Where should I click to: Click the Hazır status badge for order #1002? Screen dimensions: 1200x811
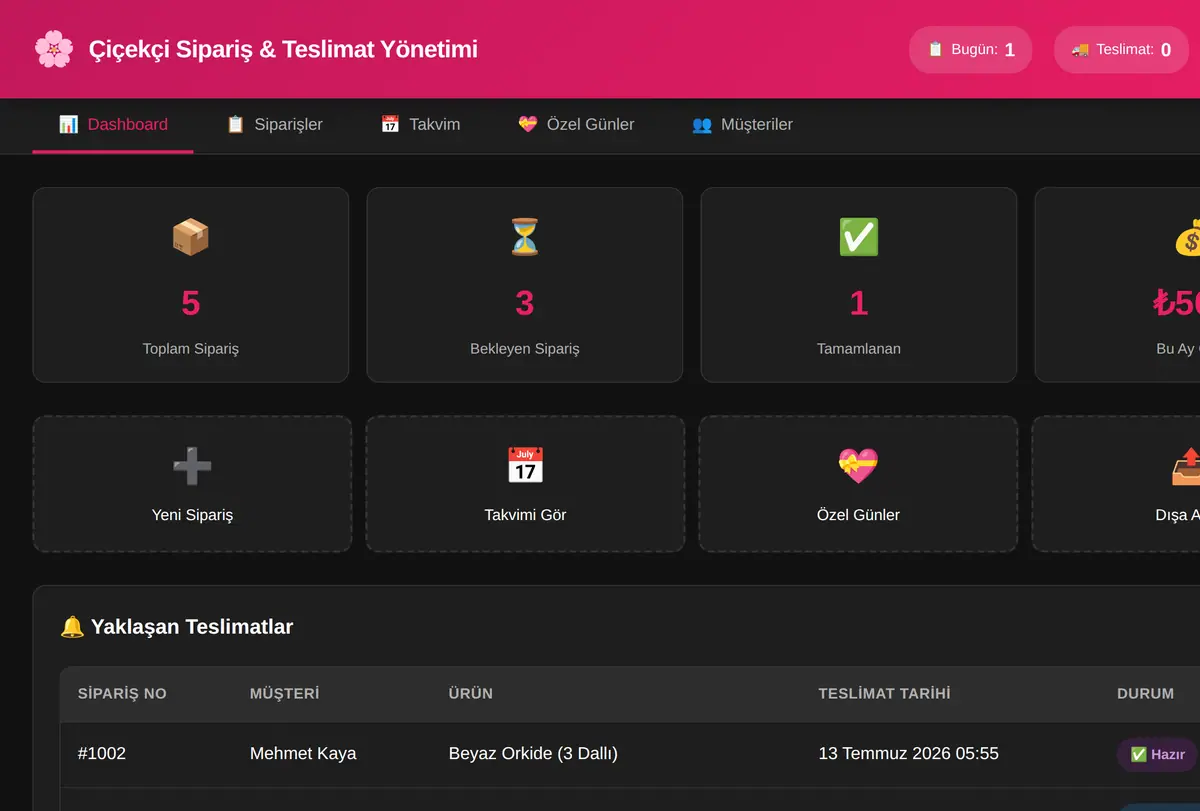(x=1158, y=755)
